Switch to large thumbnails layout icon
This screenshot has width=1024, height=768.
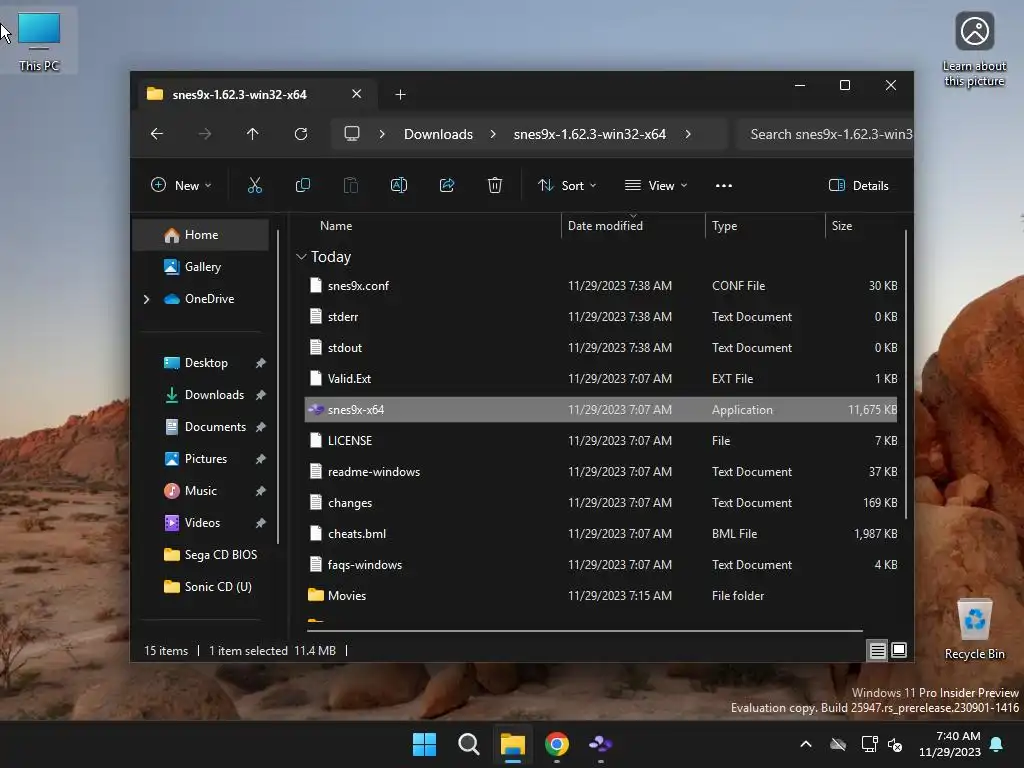899,650
